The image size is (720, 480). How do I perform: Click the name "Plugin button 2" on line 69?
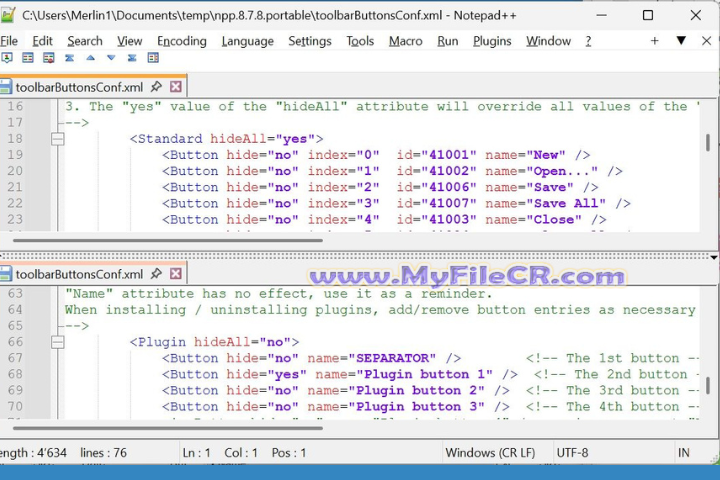click(x=416, y=390)
